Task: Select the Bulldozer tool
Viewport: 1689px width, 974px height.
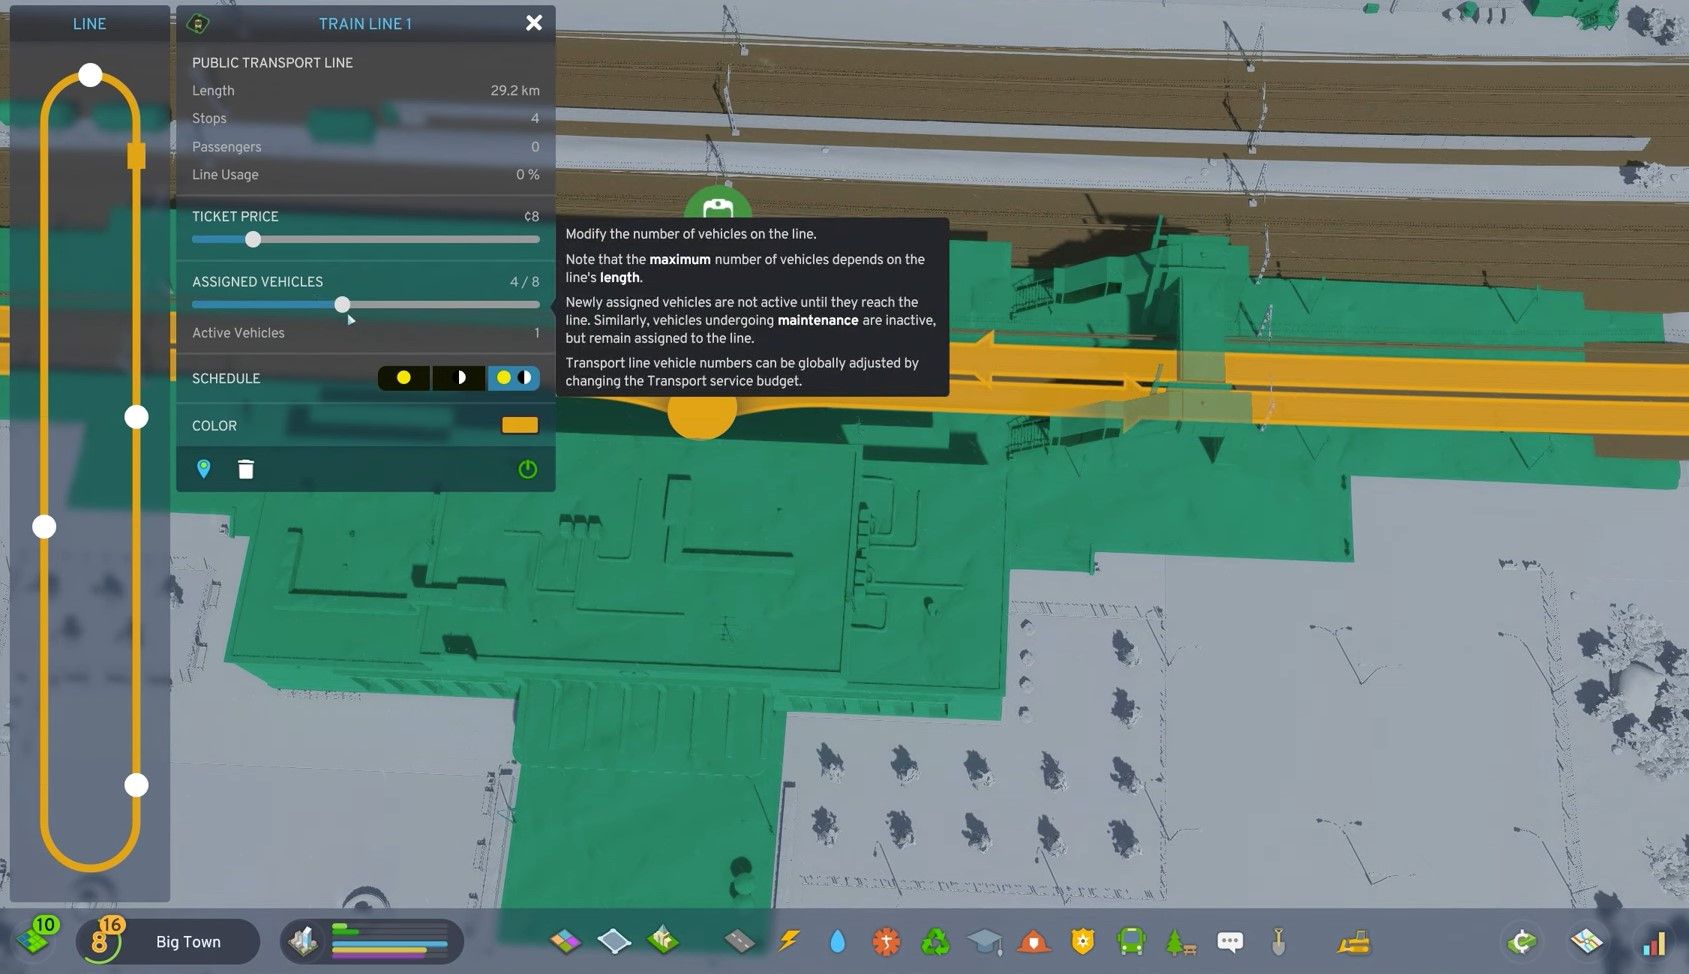Action: click(x=1354, y=941)
